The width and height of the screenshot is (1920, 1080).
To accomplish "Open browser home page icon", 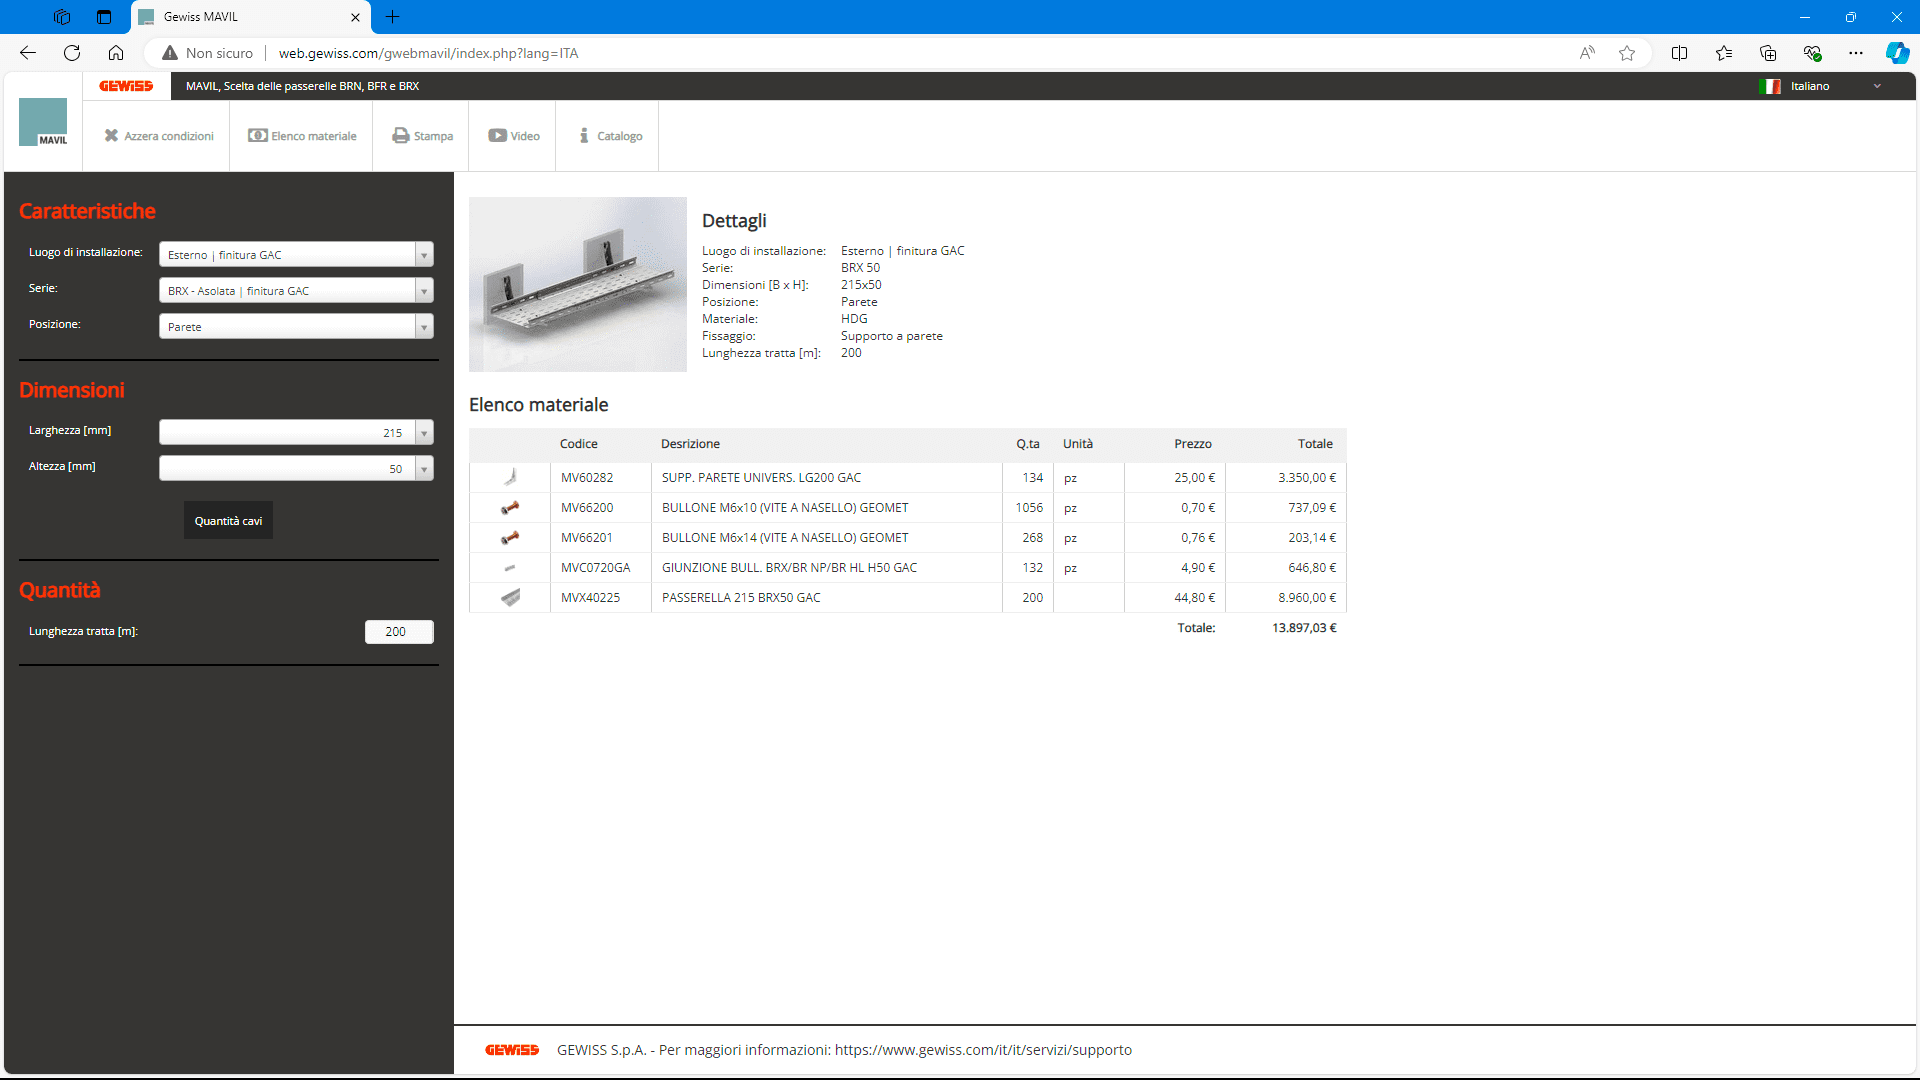I will 116,53.
